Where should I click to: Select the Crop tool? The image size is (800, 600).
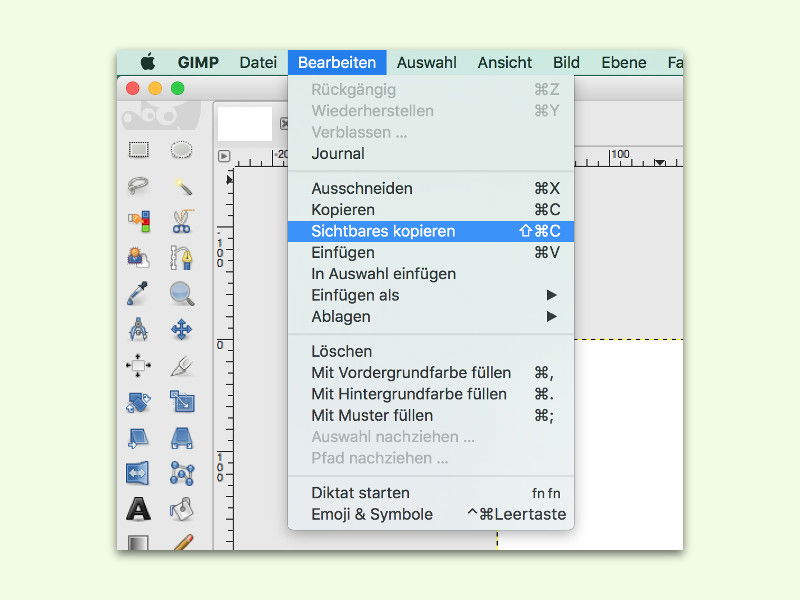point(182,365)
